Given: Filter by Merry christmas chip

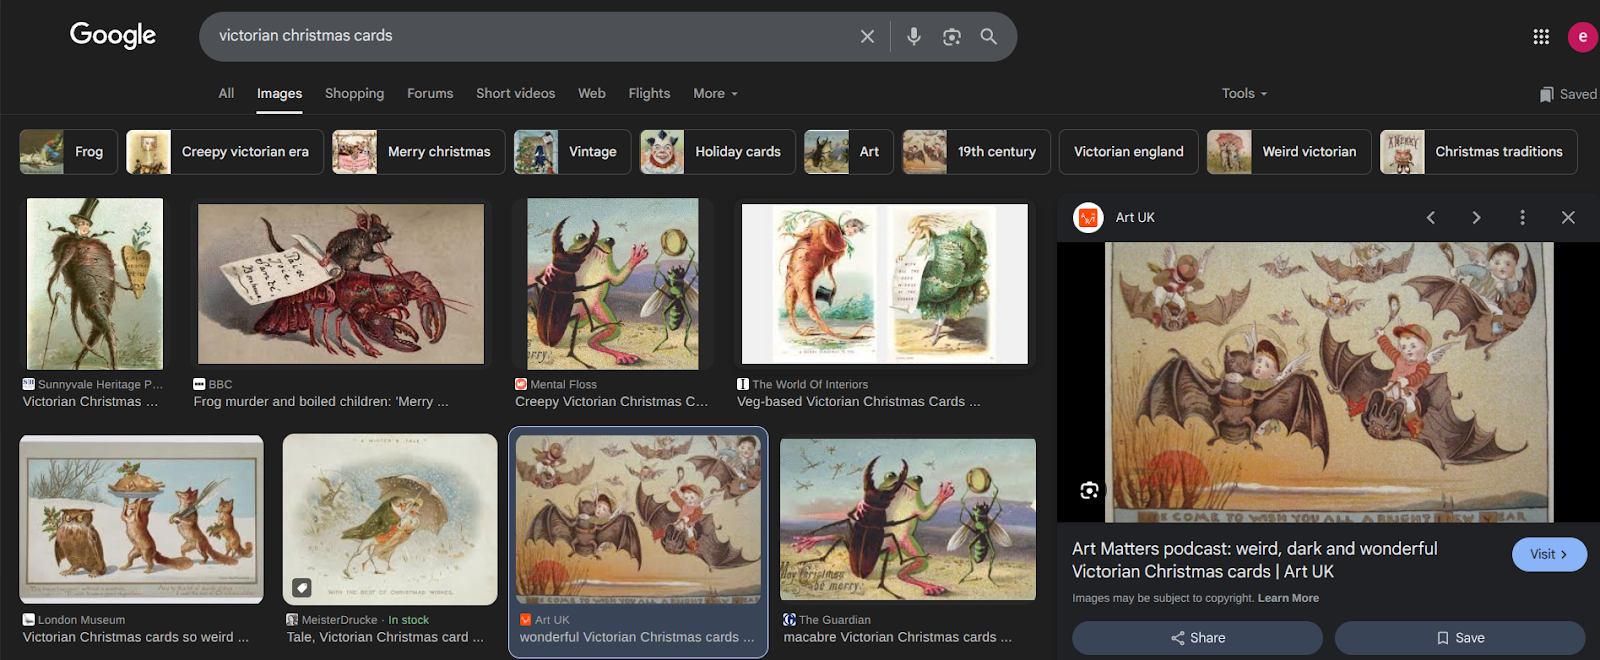Looking at the screenshot, I should pos(418,152).
